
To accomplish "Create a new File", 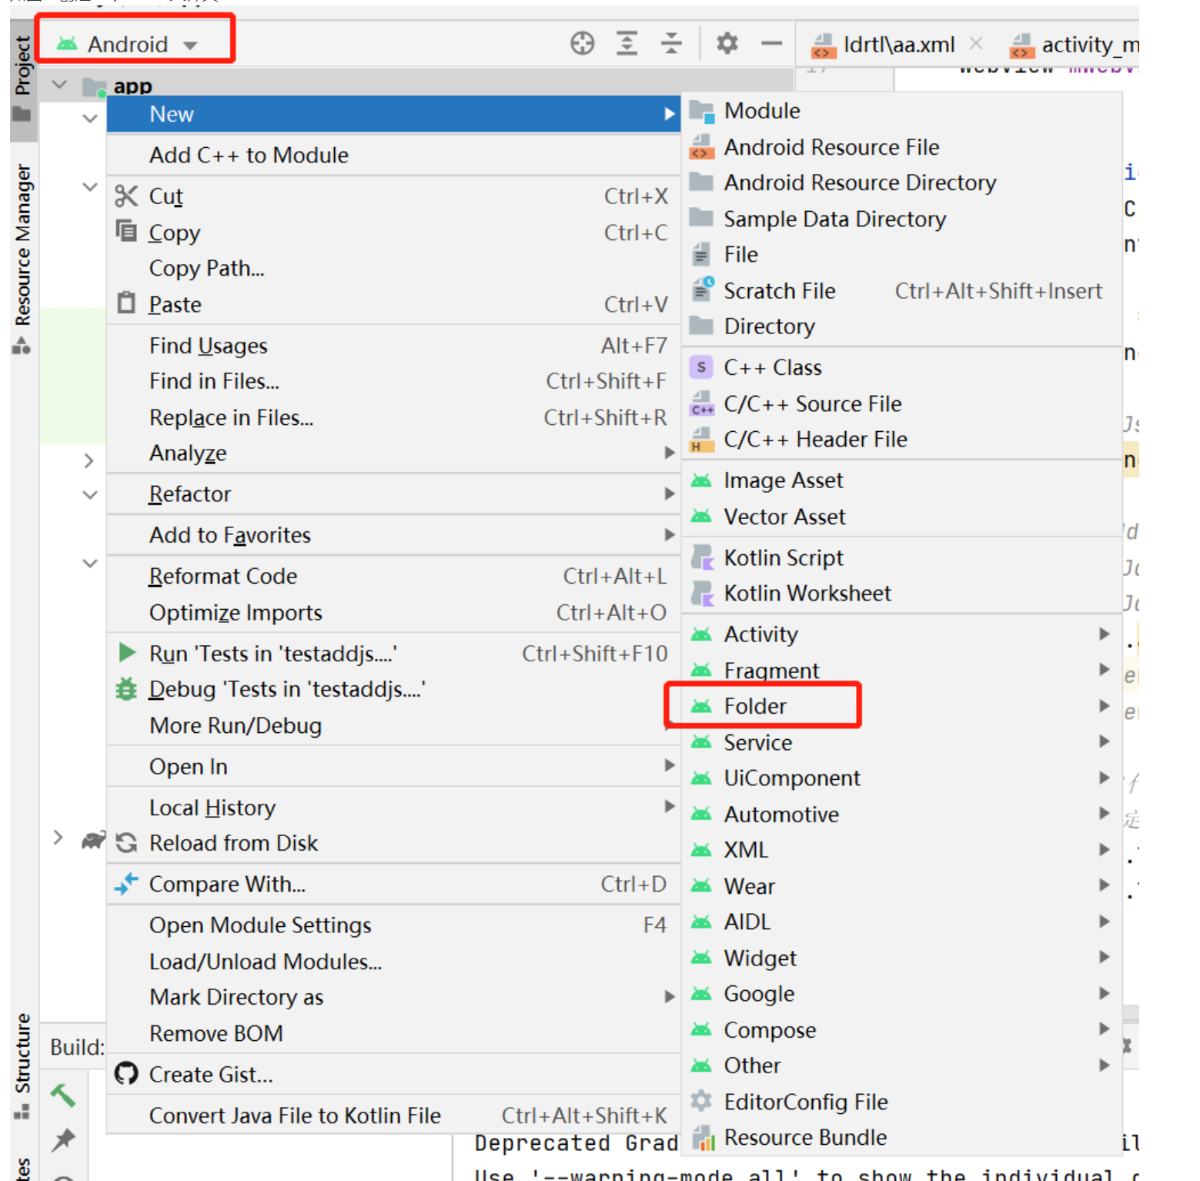I will [902, 254].
